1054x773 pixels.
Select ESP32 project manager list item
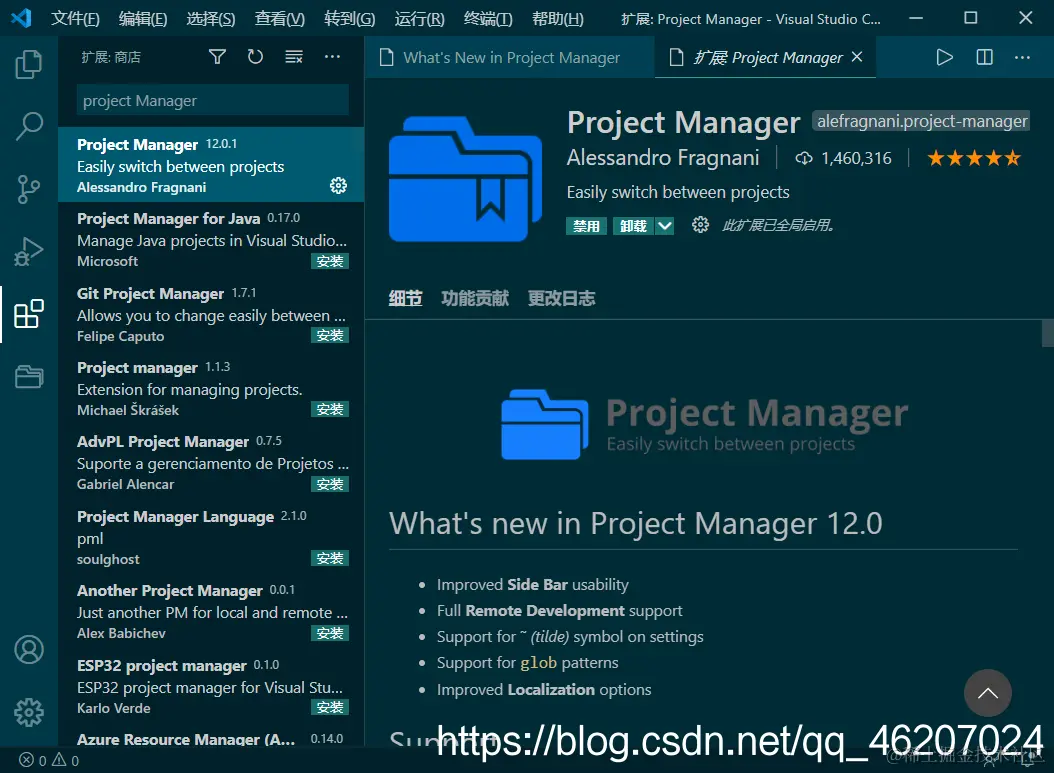(211, 685)
